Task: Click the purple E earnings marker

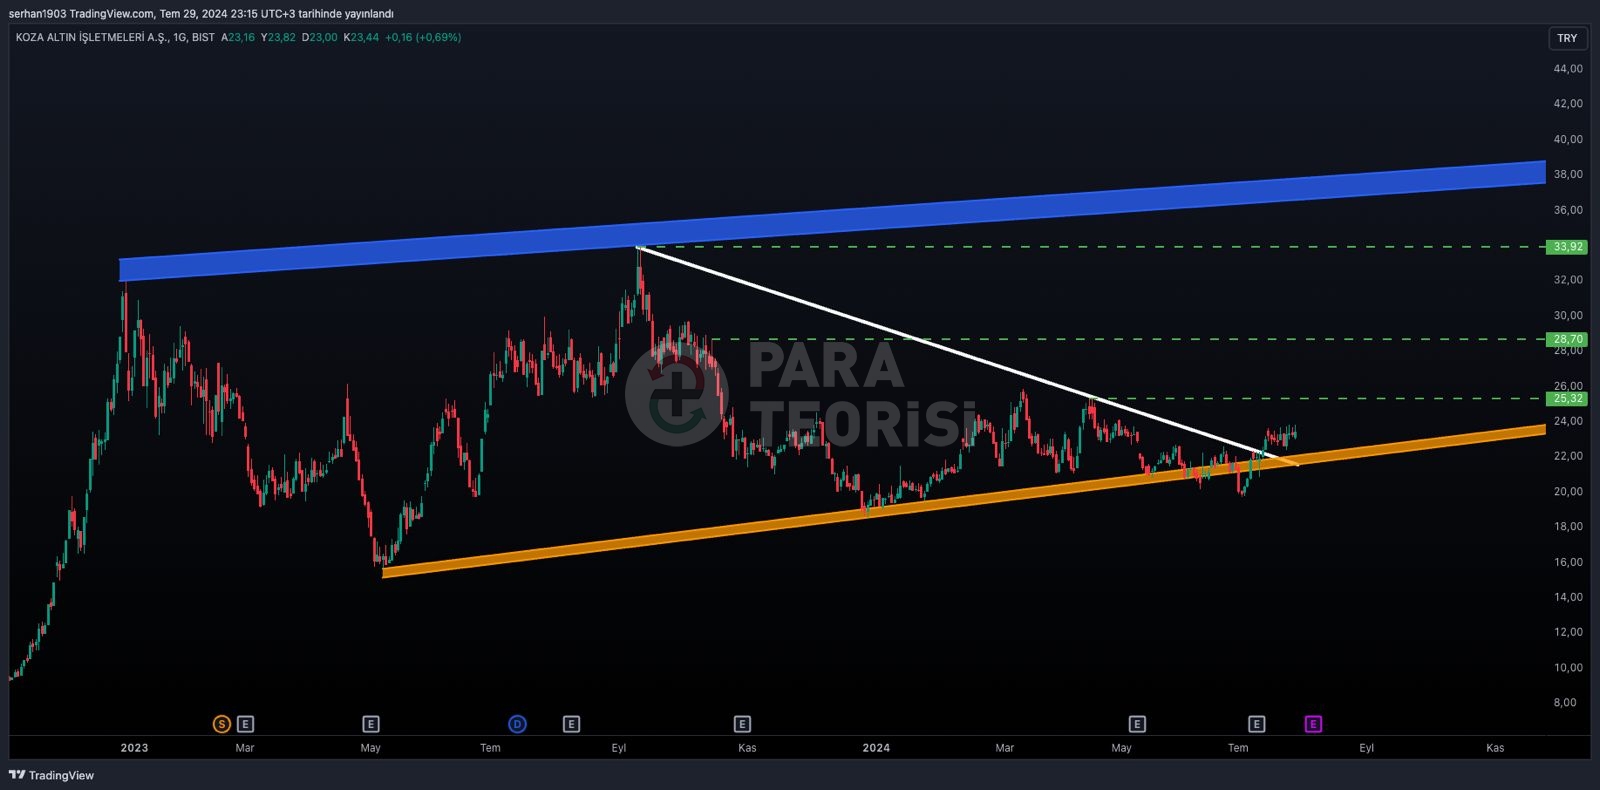Action: 1313,724
